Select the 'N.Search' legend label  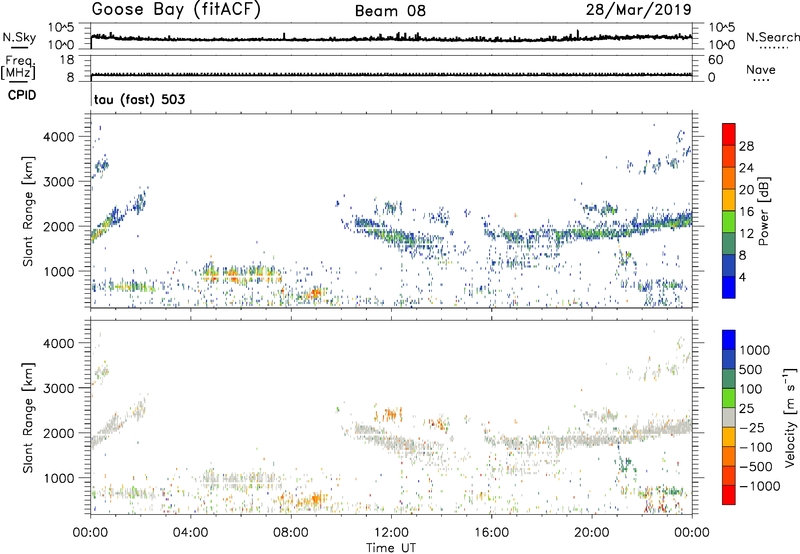click(x=772, y=37)
